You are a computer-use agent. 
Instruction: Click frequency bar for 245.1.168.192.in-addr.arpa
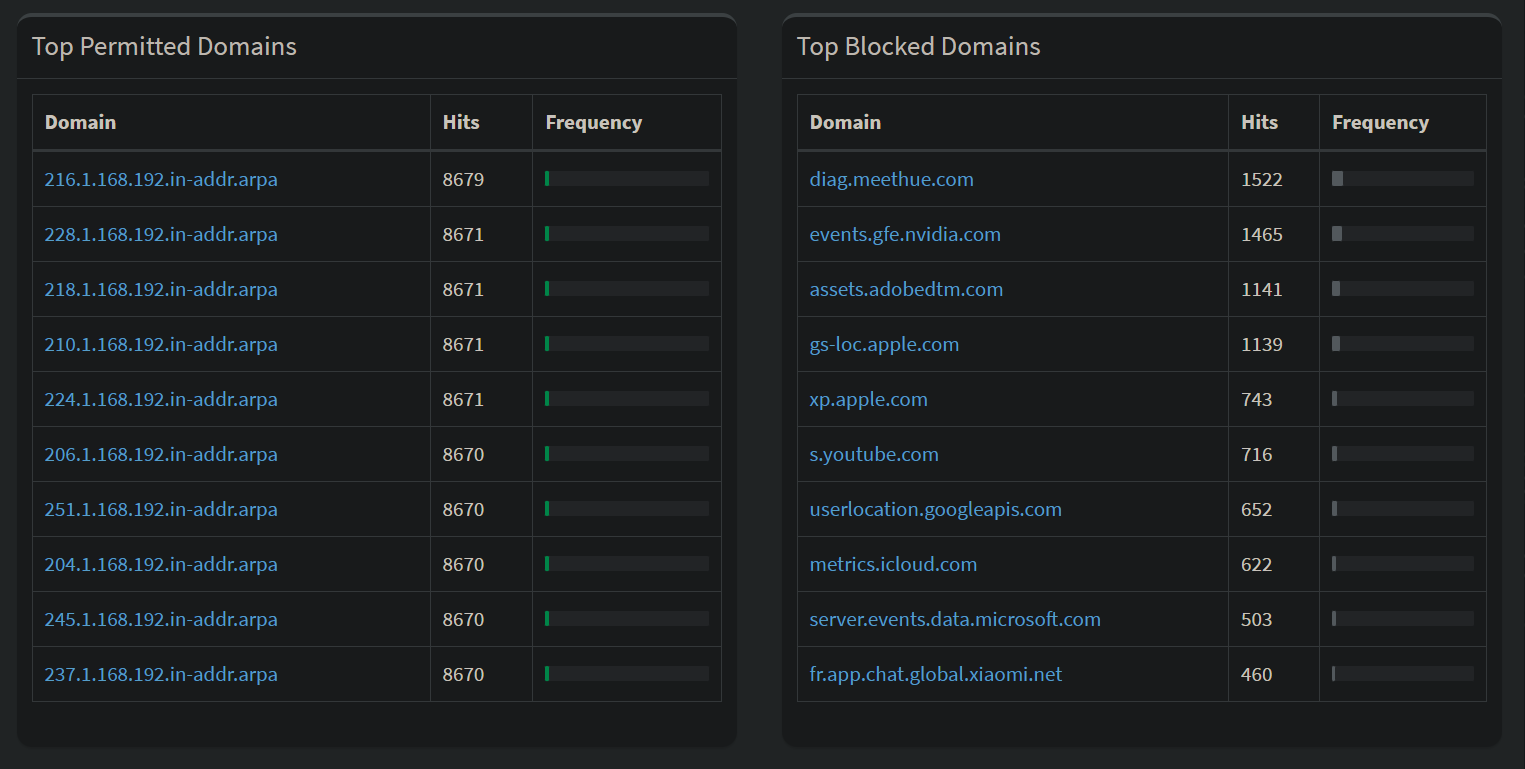click(x=627, y=618)
